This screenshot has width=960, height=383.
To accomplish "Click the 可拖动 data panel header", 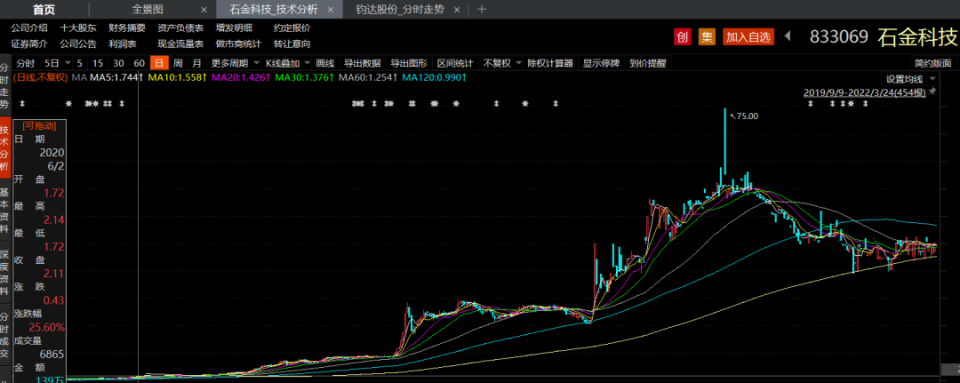I will click(x=39, y=126).
